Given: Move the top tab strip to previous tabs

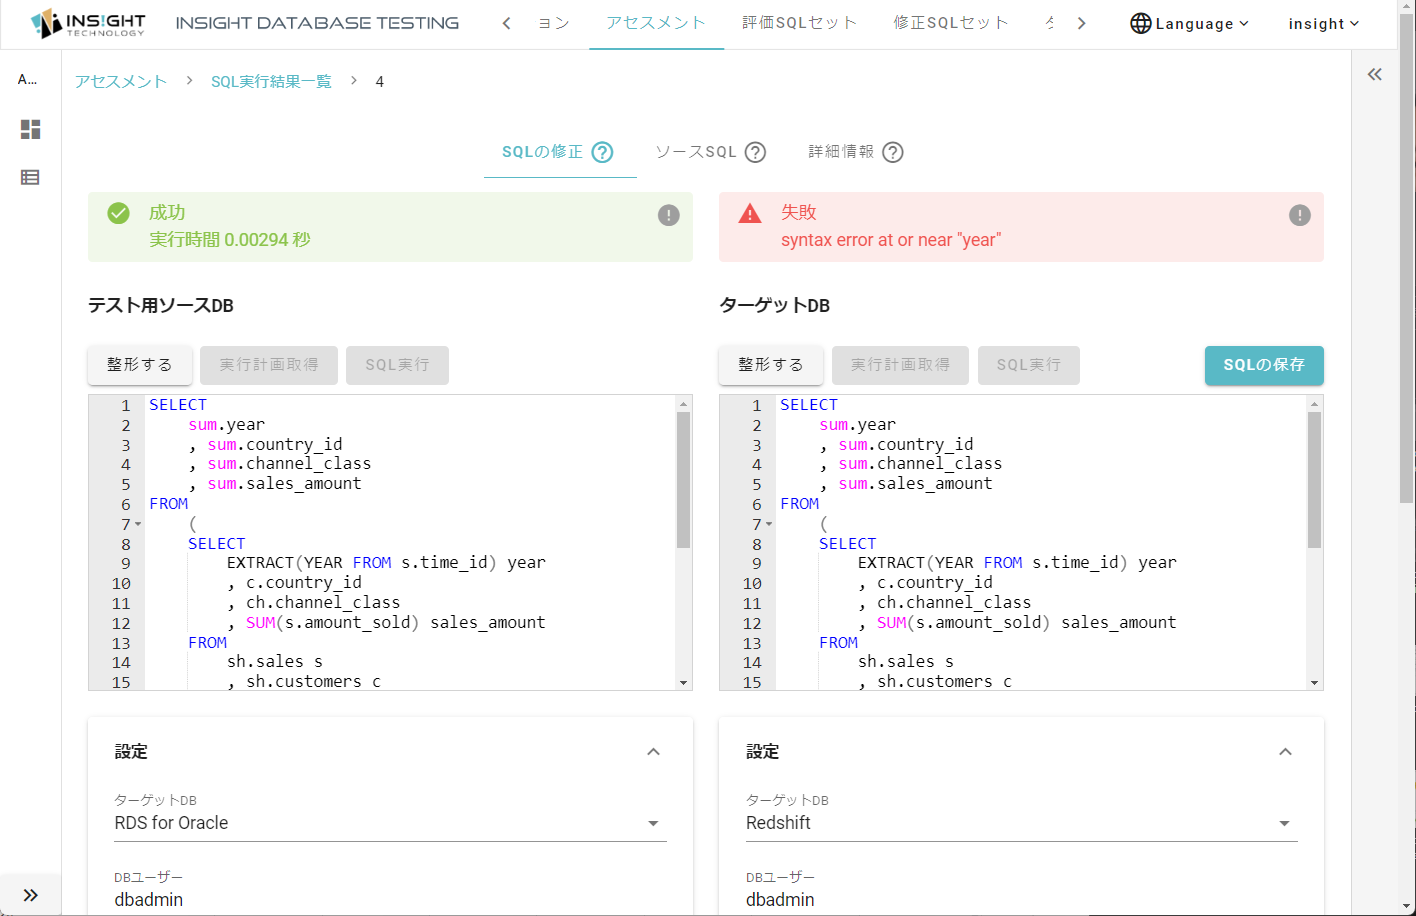Looking at the screenshot, I should coord(507,23).
